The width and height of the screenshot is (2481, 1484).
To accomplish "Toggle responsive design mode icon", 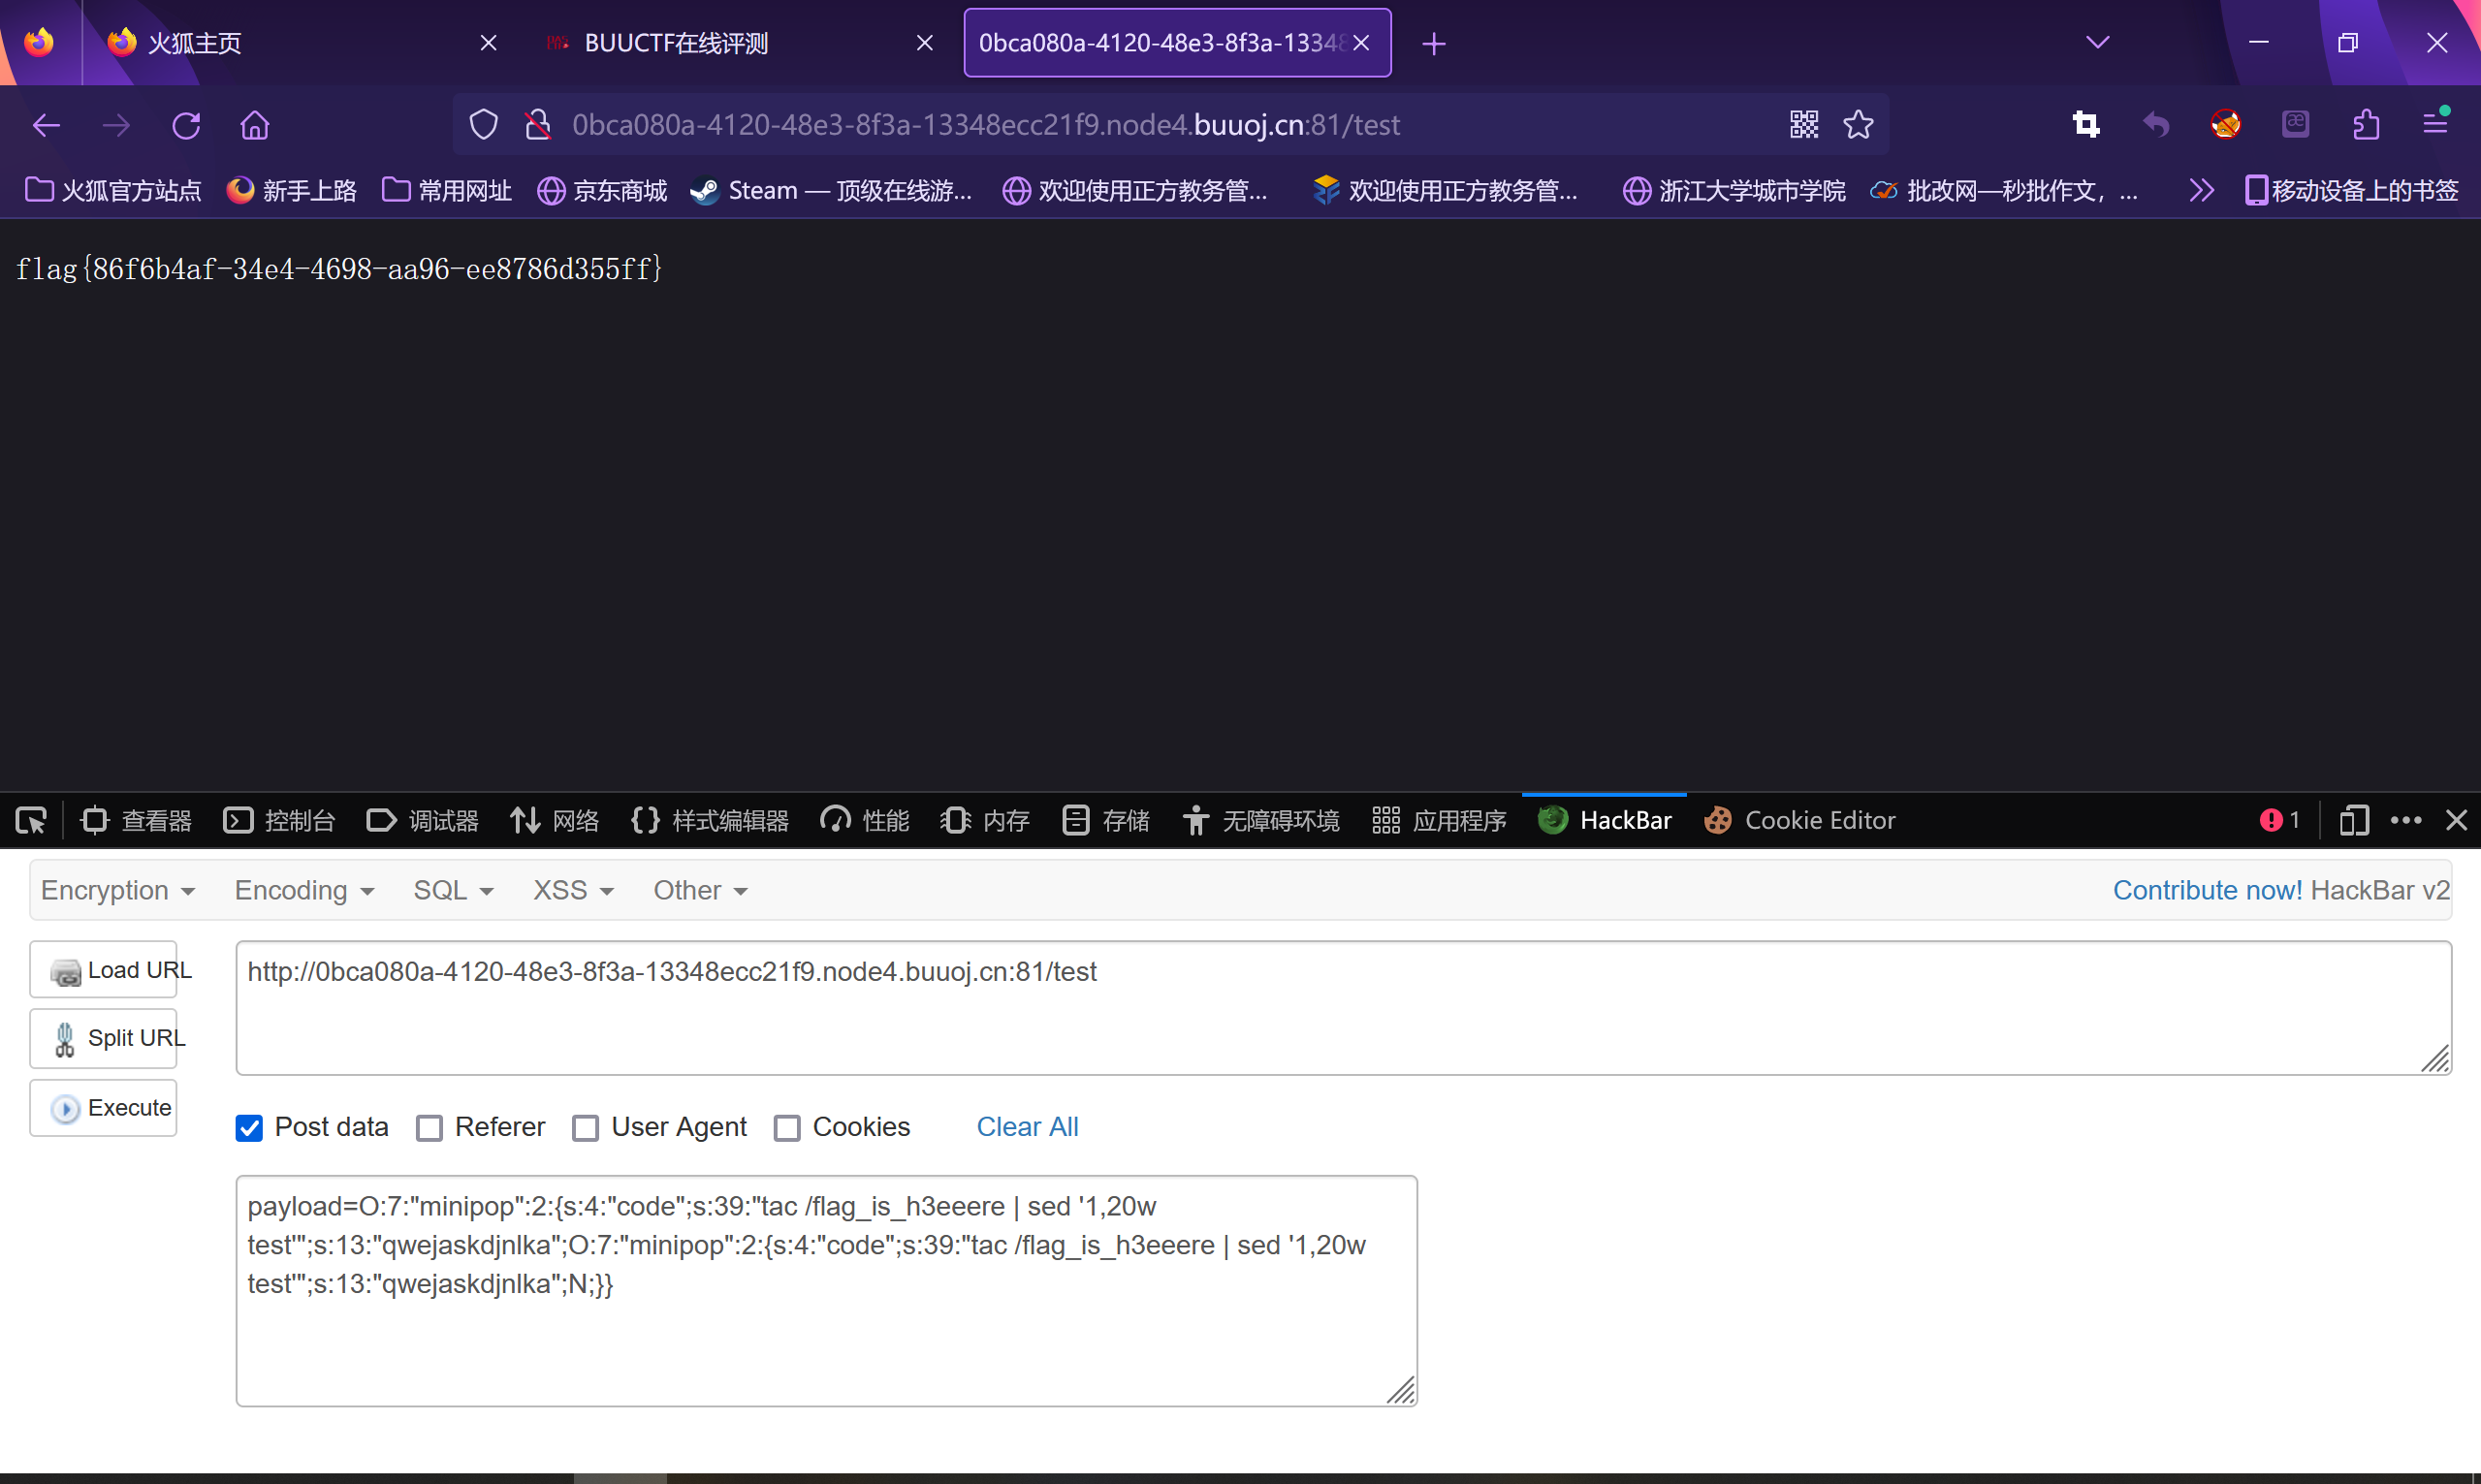I will pyautogui.click(x=2354, y=821).
